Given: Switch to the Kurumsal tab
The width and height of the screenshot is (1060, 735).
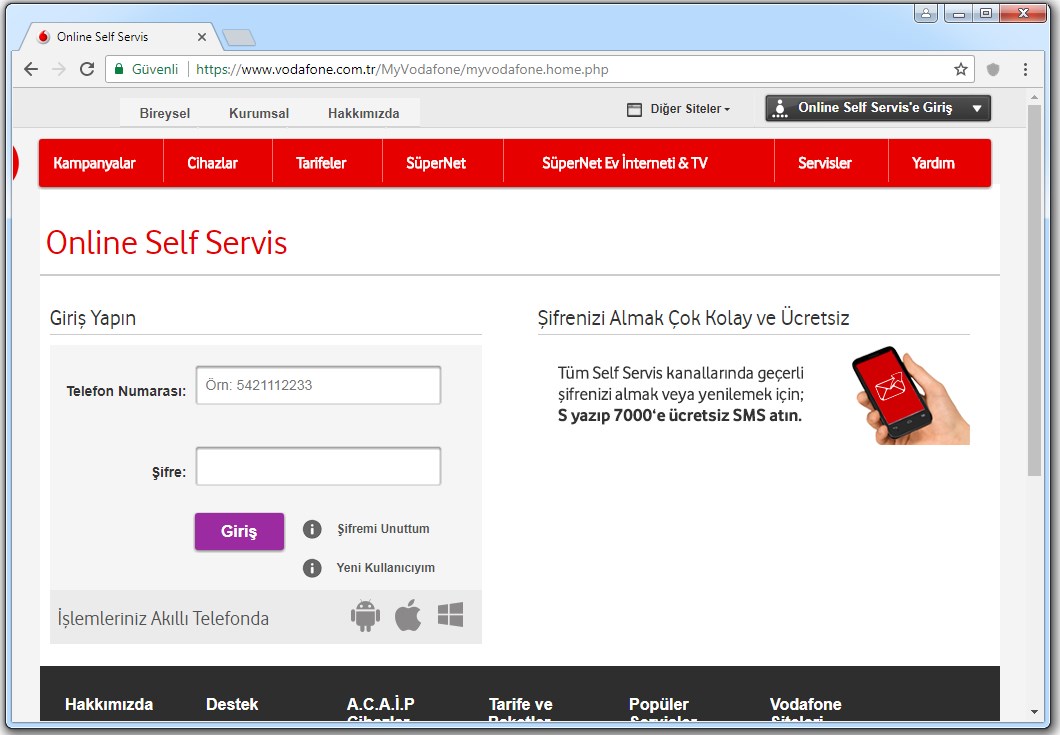Looking at the screenshot, I should (259, 113).
